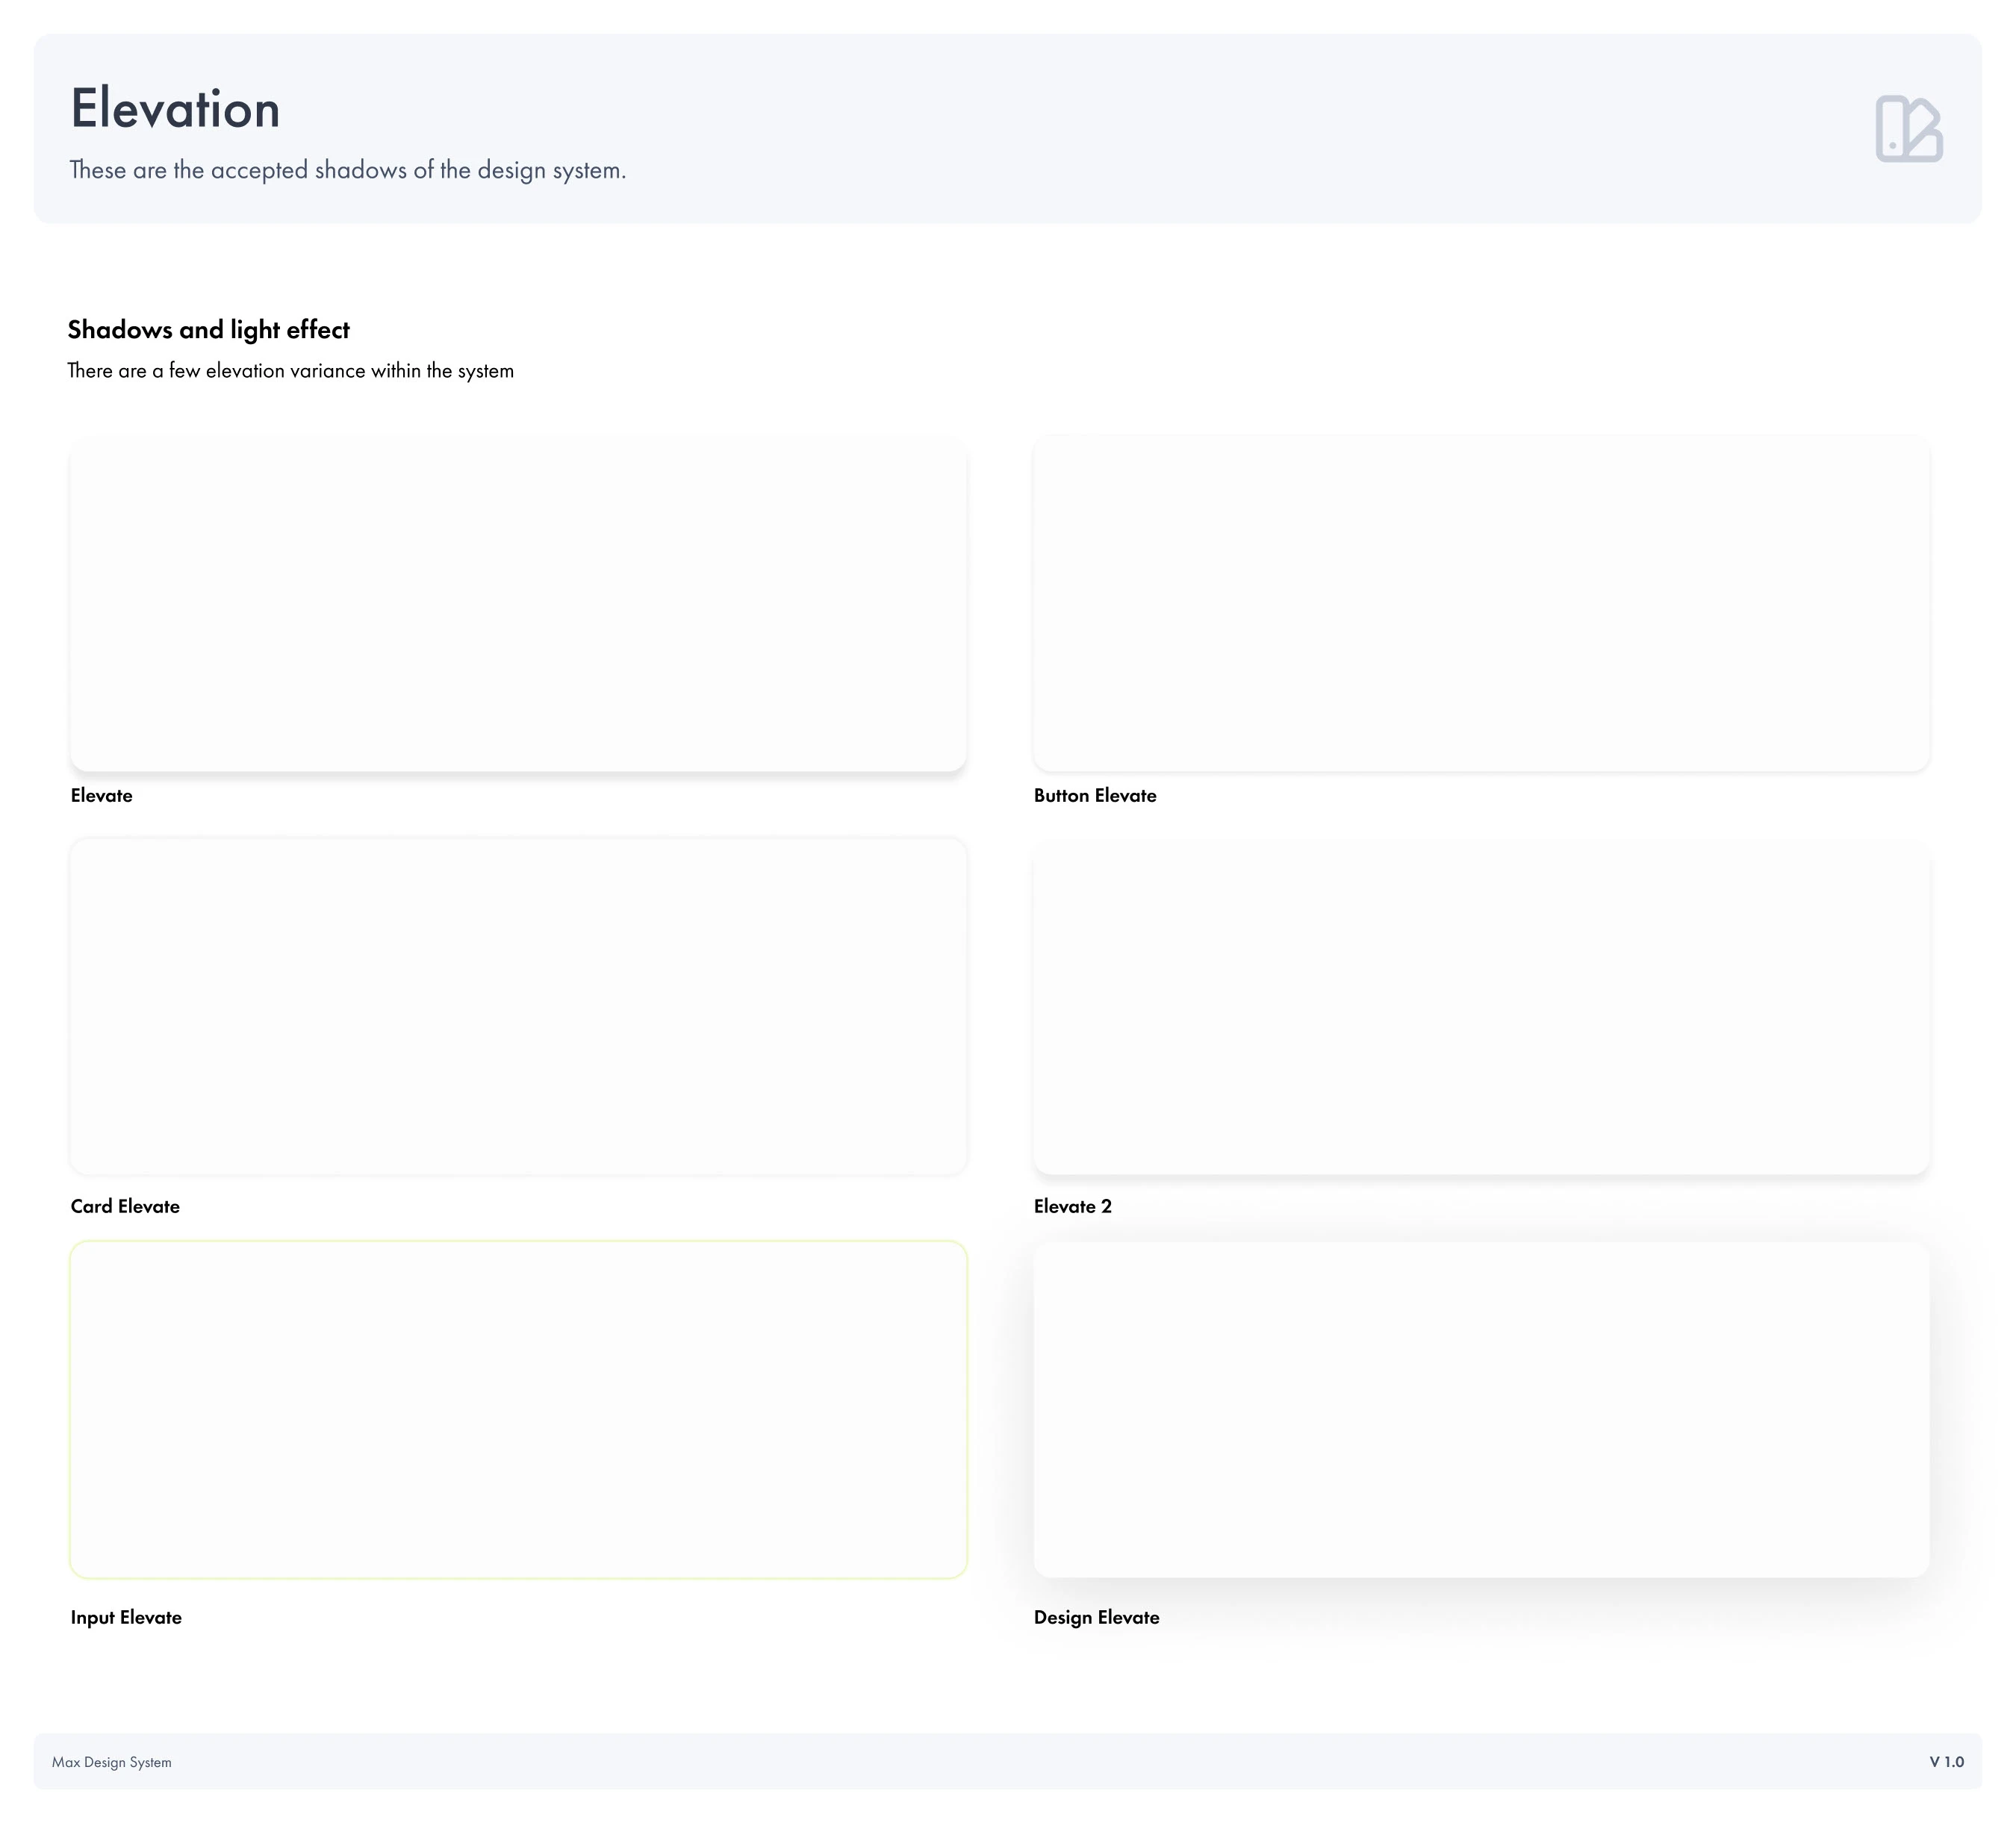Click the design system swatch icon
The height and width of the screenshot is (1823, 2016).
[x=1908, y=129]
